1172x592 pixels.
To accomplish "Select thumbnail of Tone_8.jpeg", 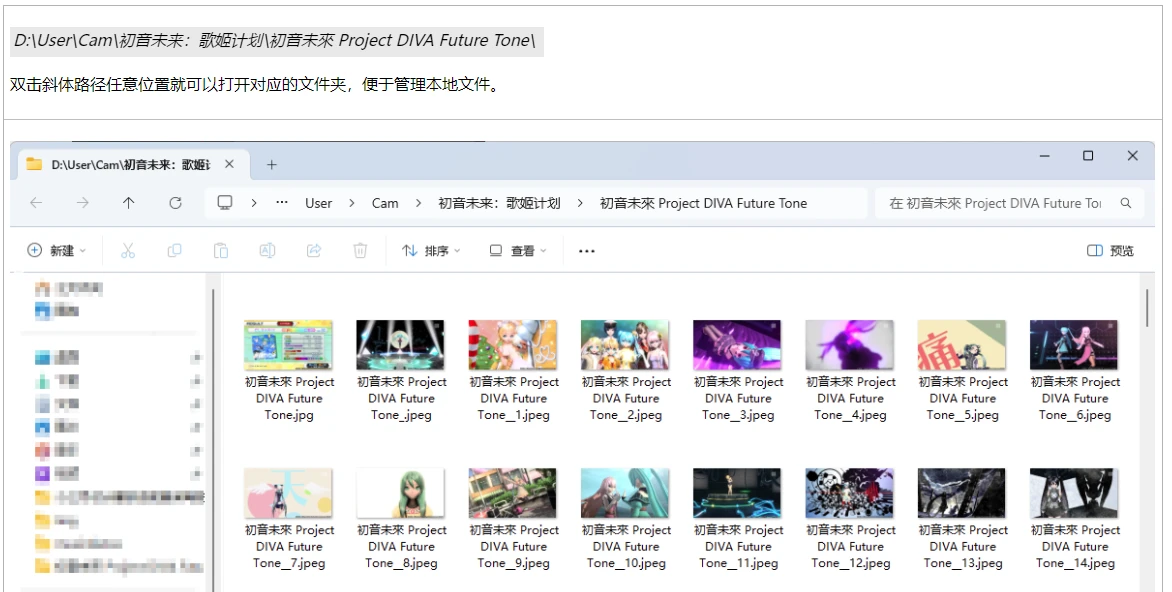I will [x=401, y=493].
